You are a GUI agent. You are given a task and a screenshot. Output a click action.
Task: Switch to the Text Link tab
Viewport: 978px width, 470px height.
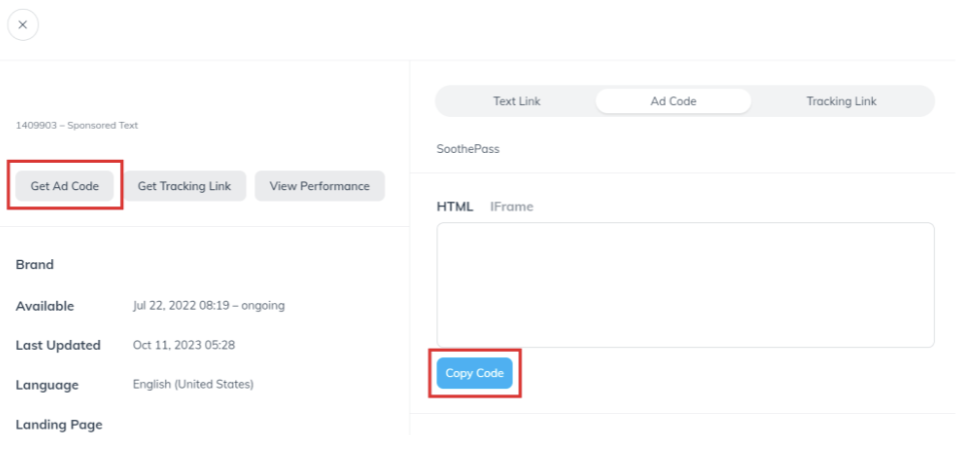(516, 101)
